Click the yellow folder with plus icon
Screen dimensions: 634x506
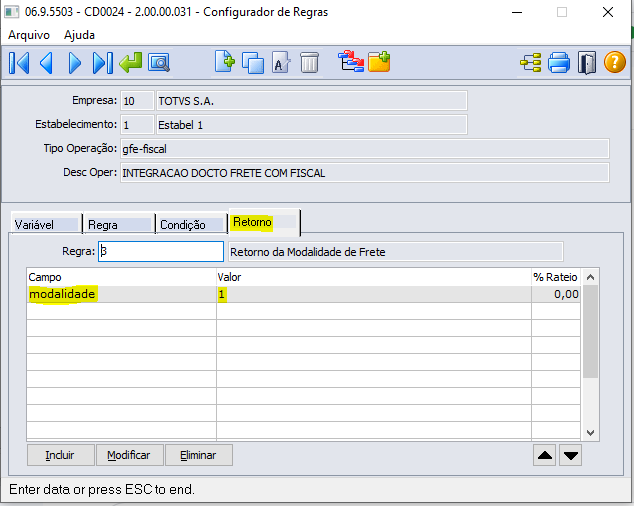coord(379,62)
